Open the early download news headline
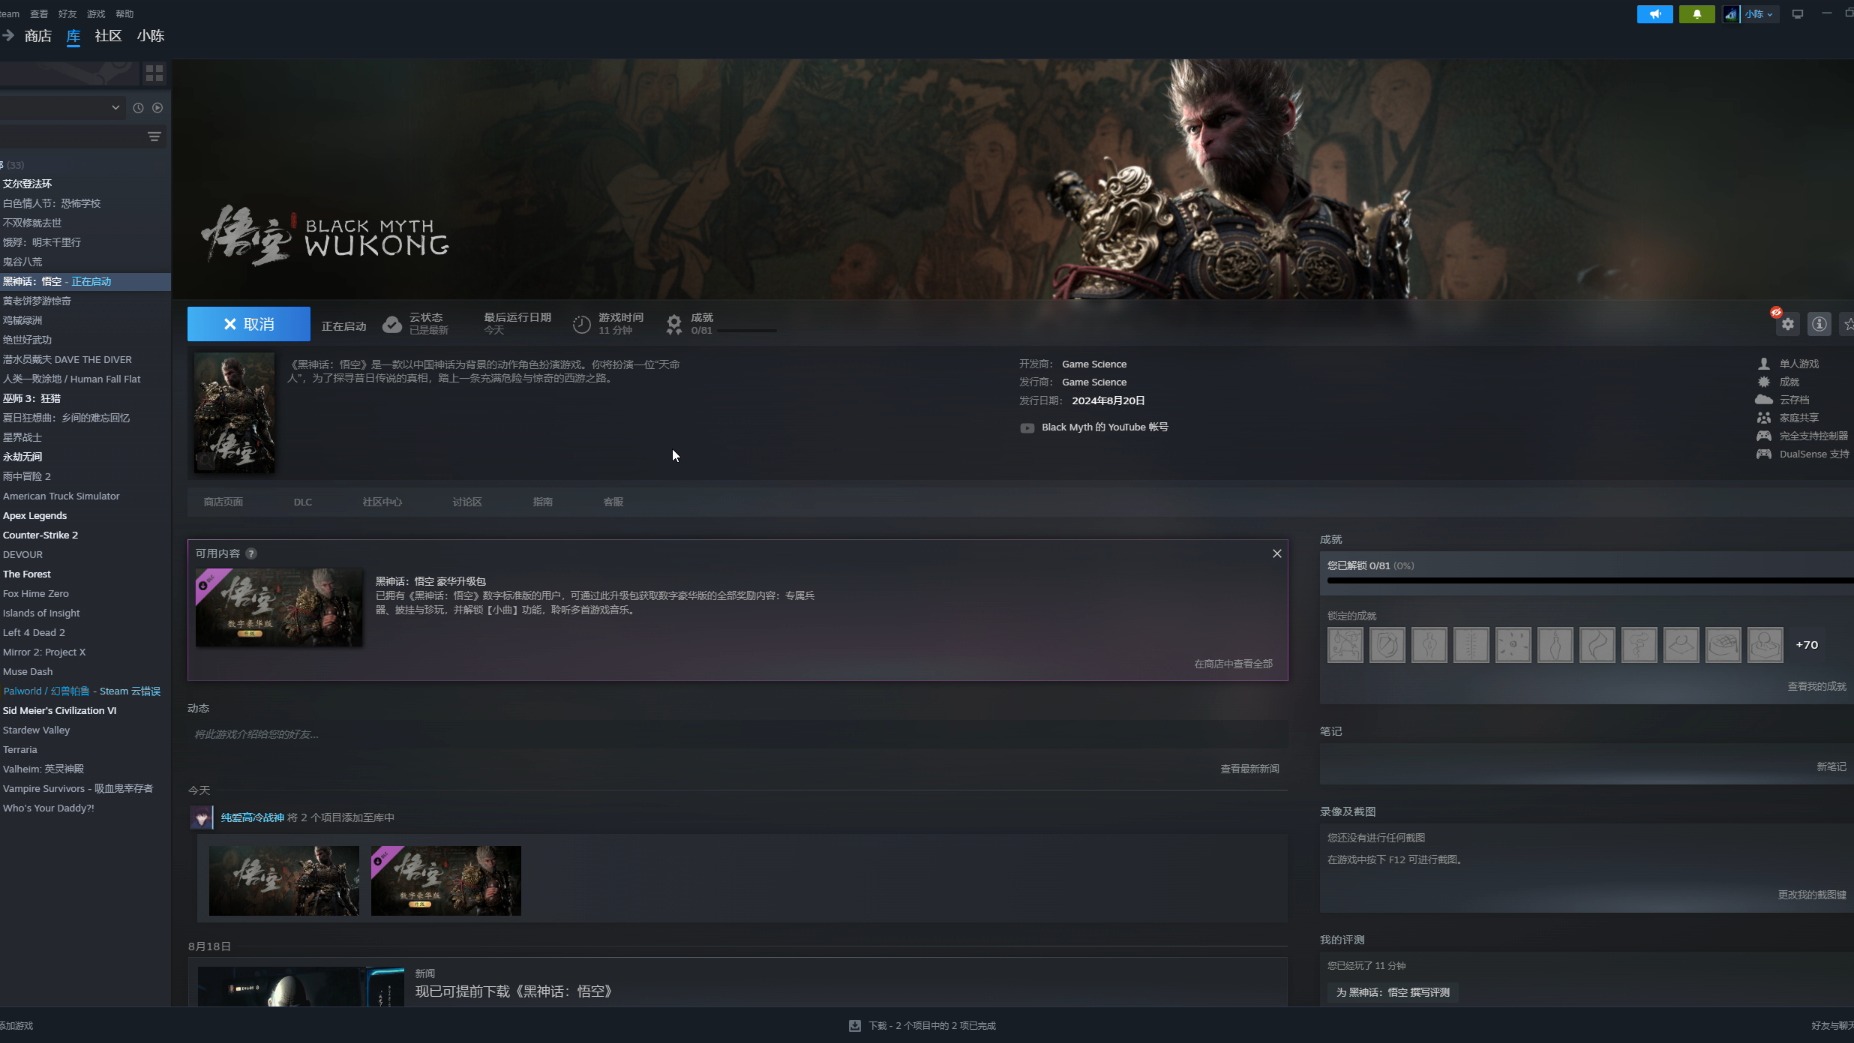The height and width of the screenshot is (1043, 1854). tap(513, 991)
